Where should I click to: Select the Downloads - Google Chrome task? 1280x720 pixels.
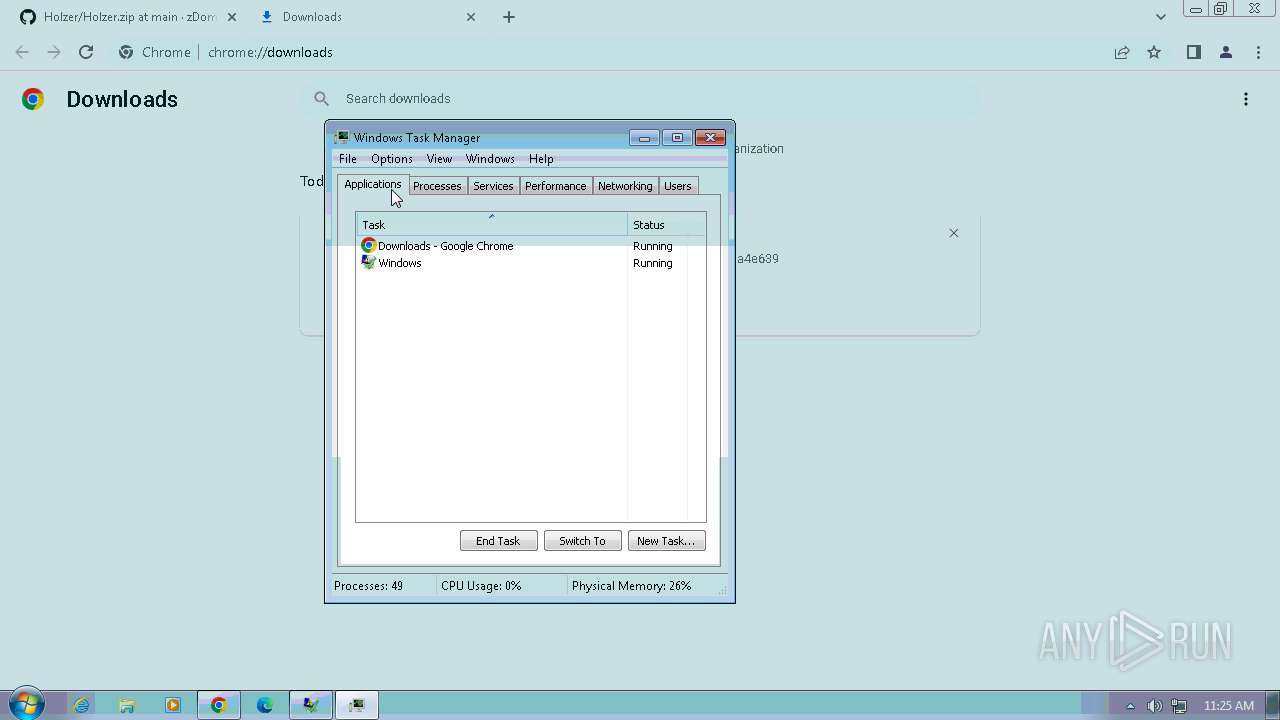click(x=531, y=246)
